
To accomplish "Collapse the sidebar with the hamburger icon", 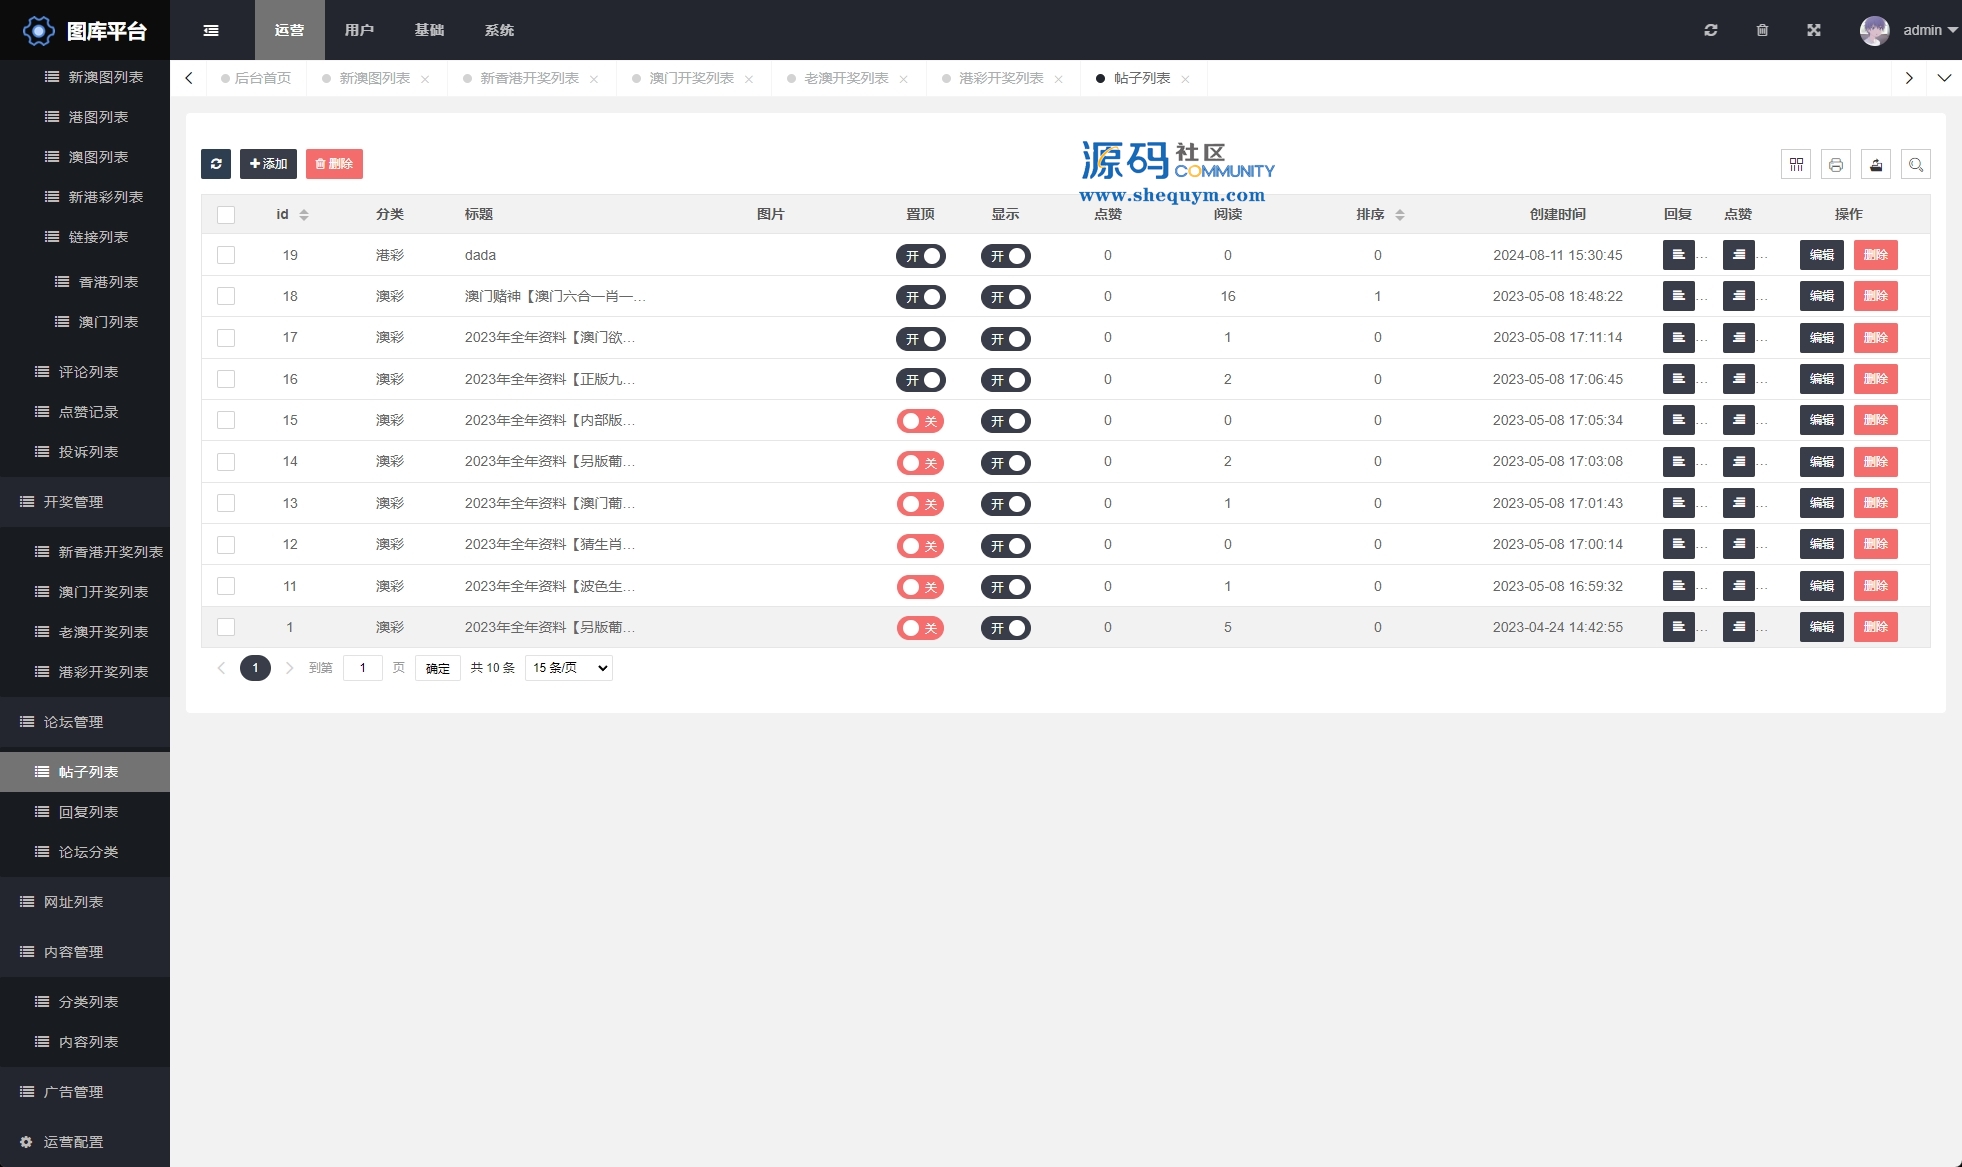I will point(211,30).
